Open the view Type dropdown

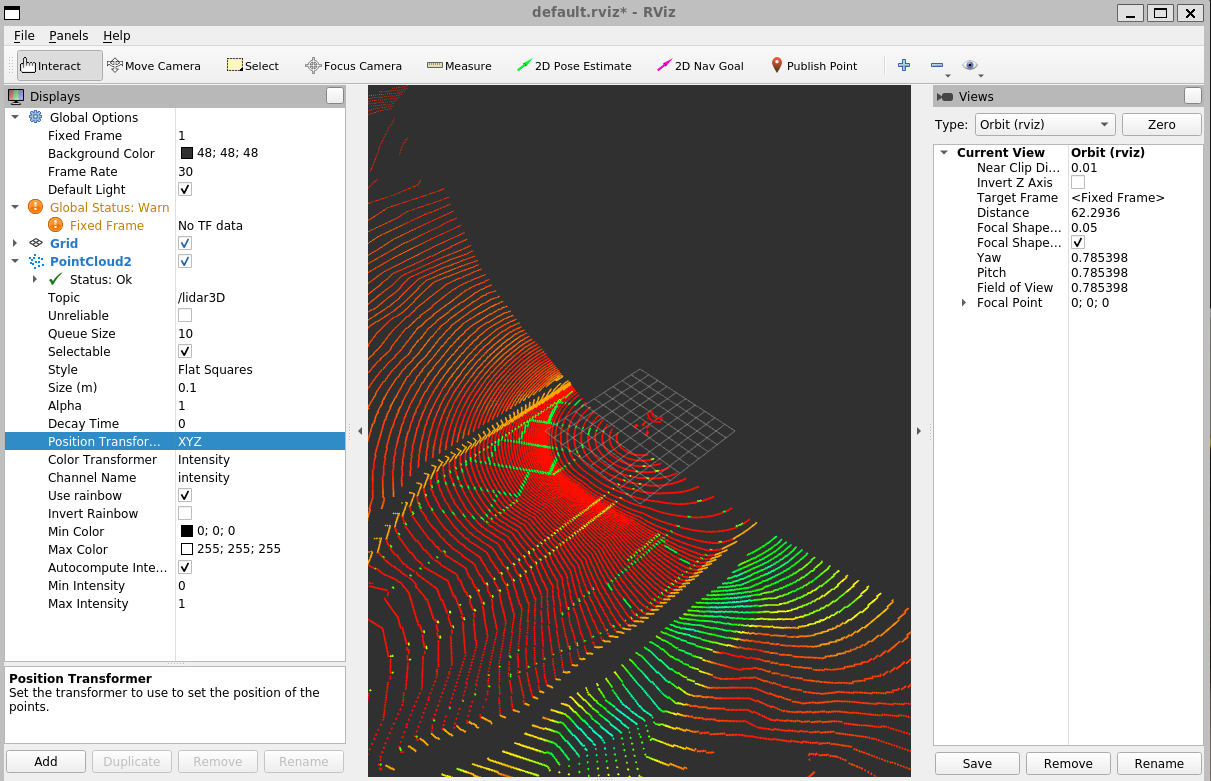[1044, 124]
